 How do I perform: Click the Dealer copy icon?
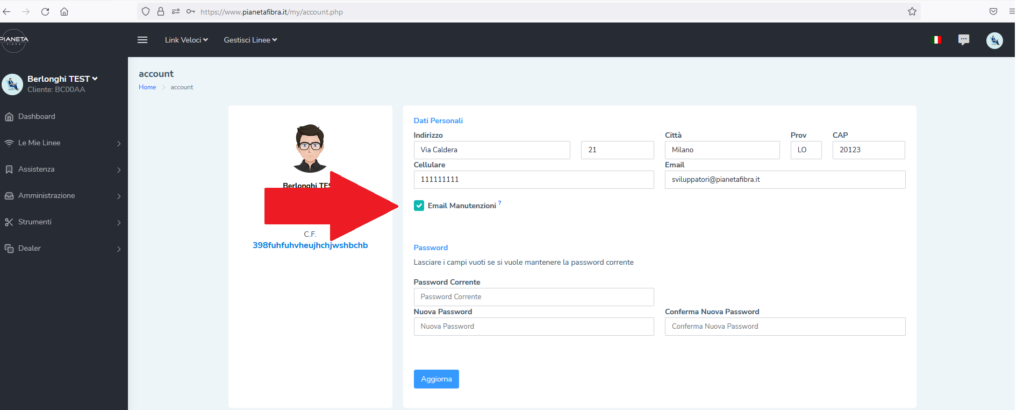click(x=9, y=249)
